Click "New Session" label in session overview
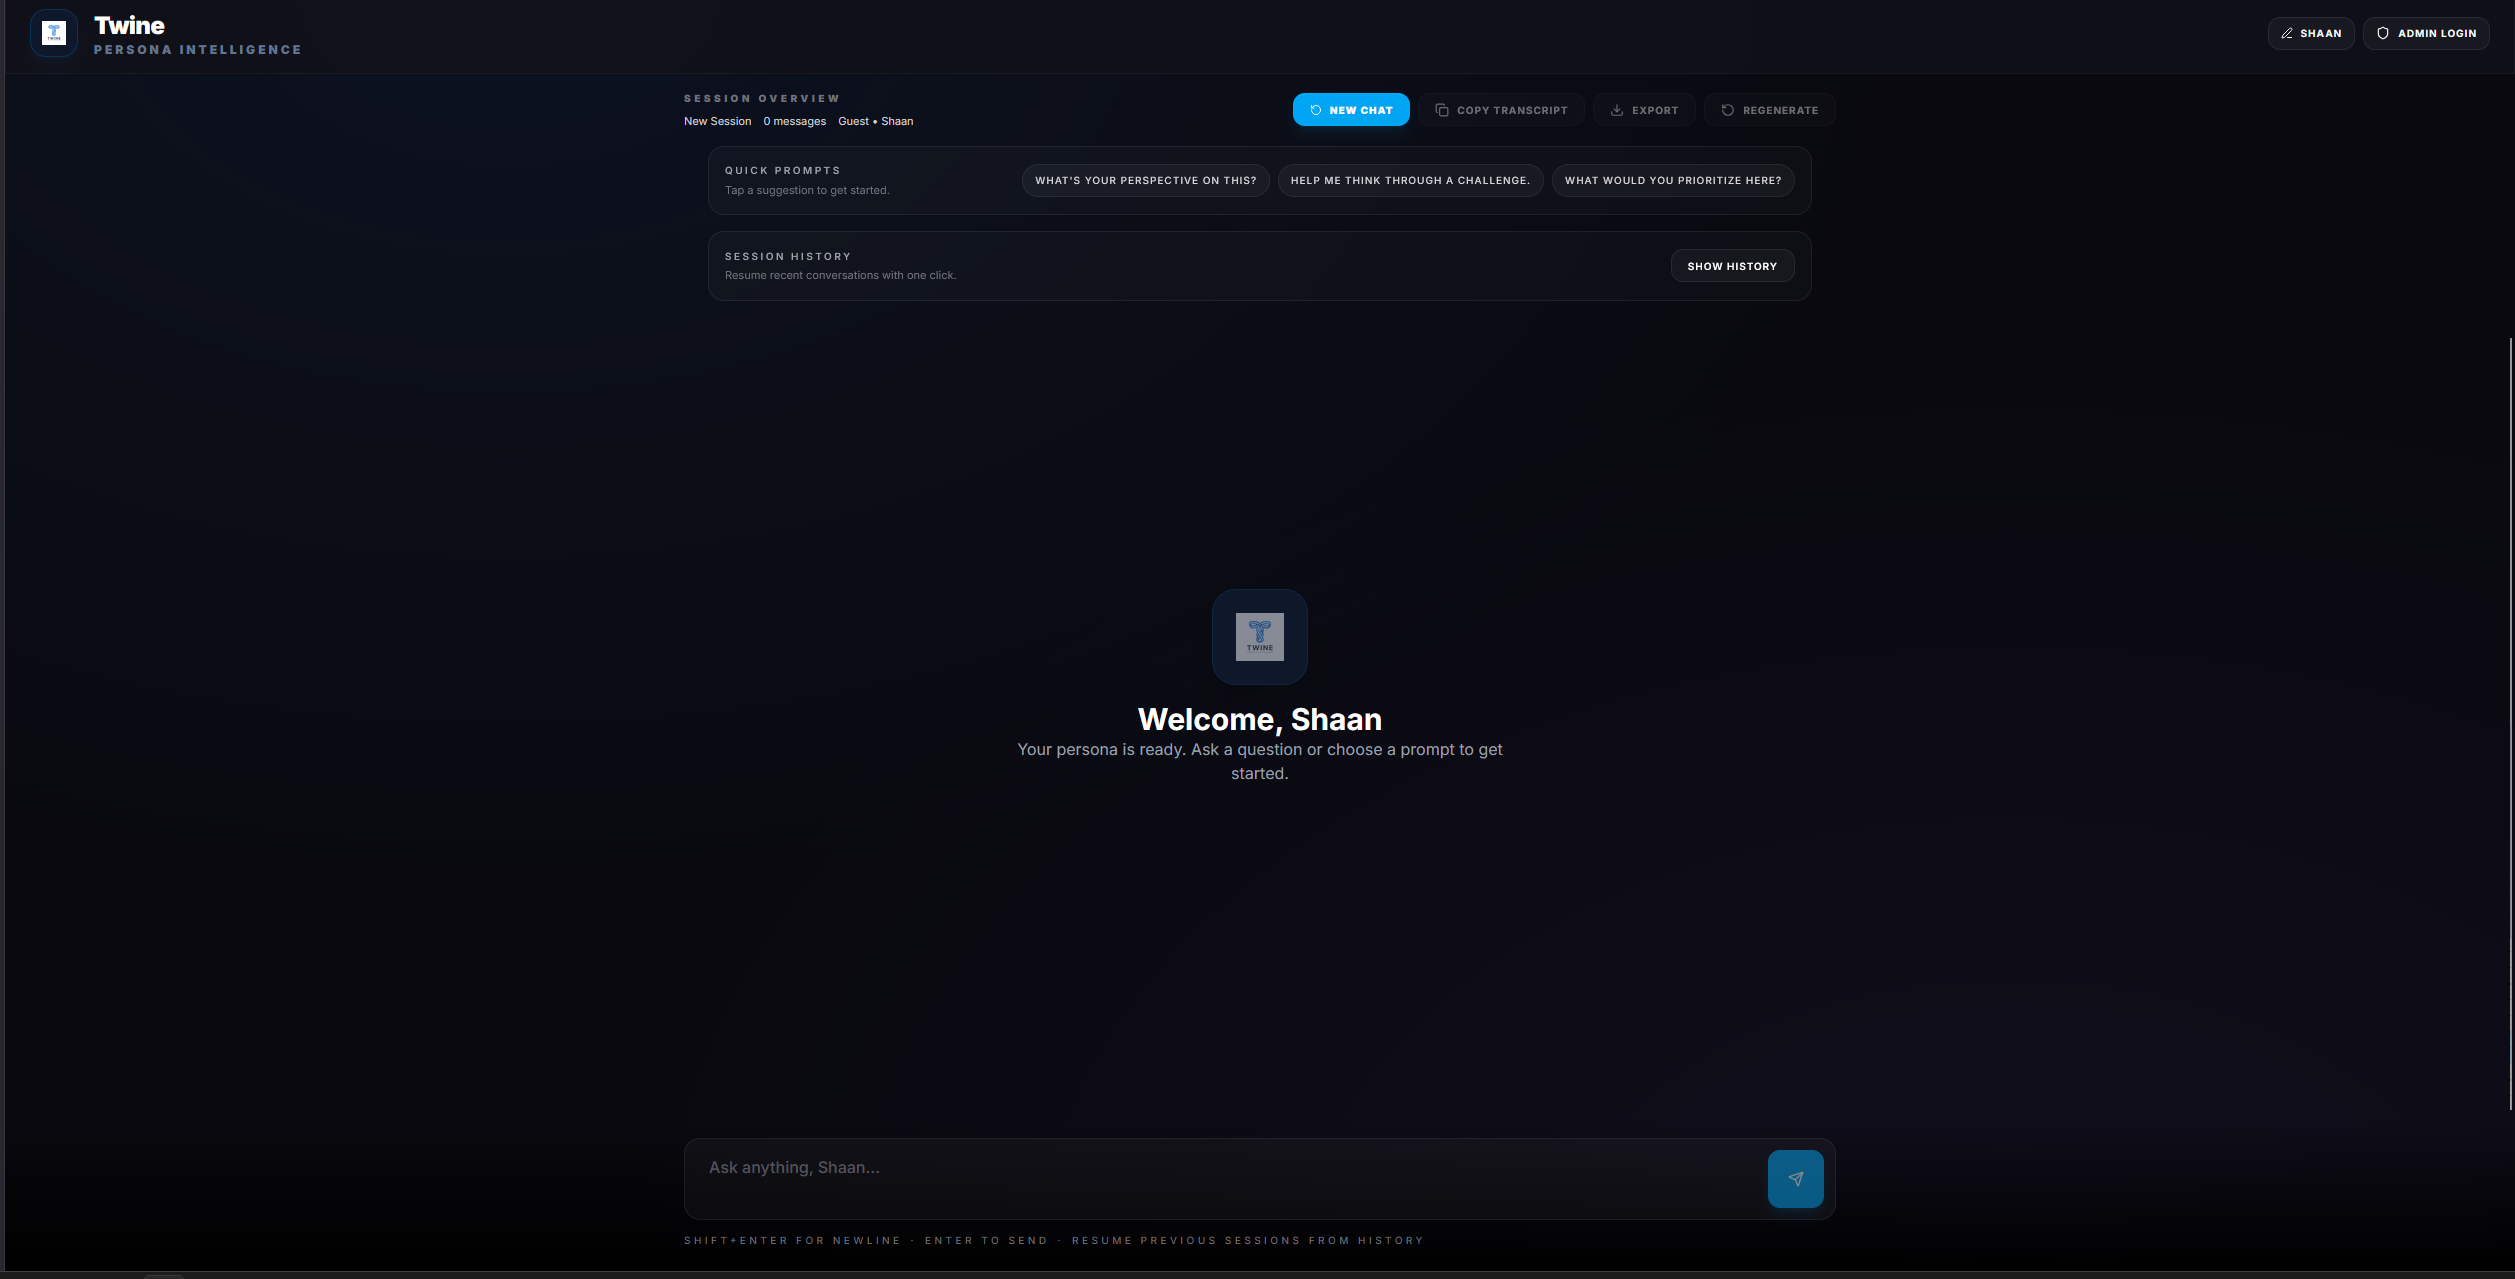This screenshot has height=1279, width=2515. (717, 121)
